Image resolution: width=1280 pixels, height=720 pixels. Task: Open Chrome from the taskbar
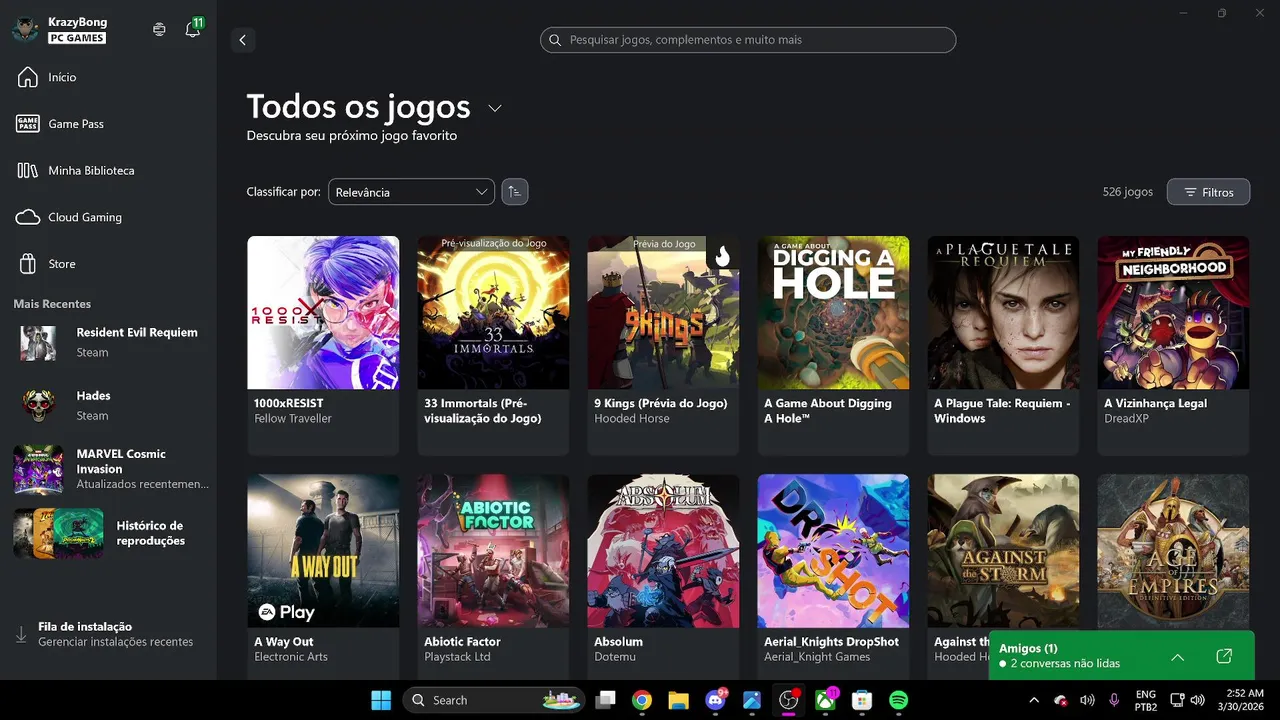pyautogui.click(x=642, y=700)
